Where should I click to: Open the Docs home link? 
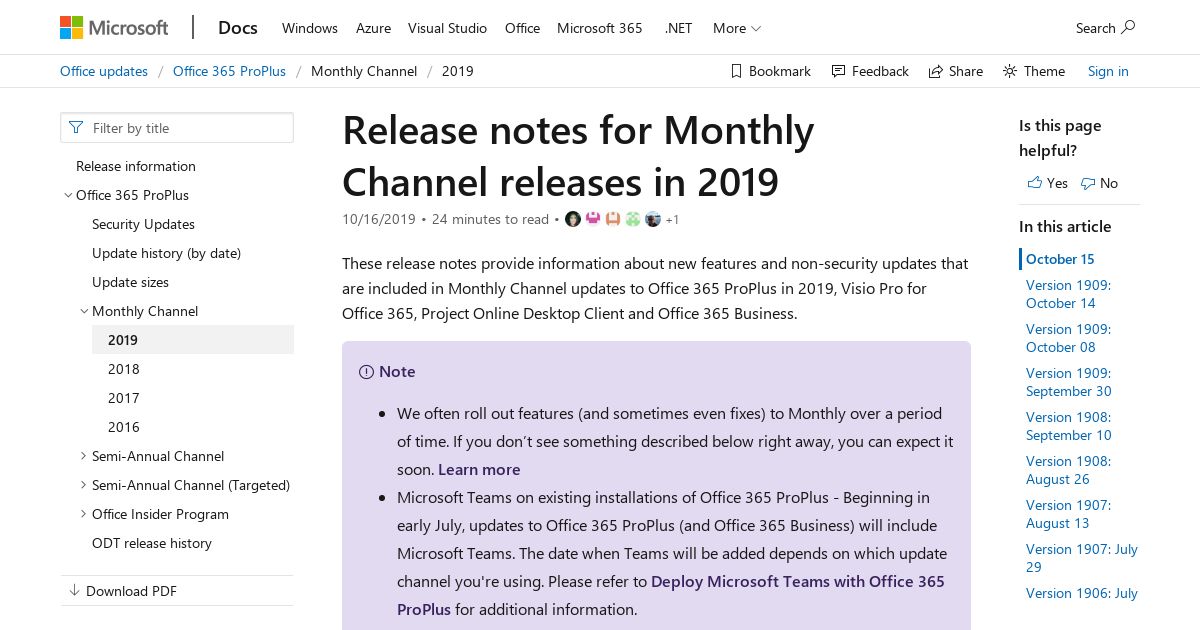pyautogui.click(x=238, y=27)
